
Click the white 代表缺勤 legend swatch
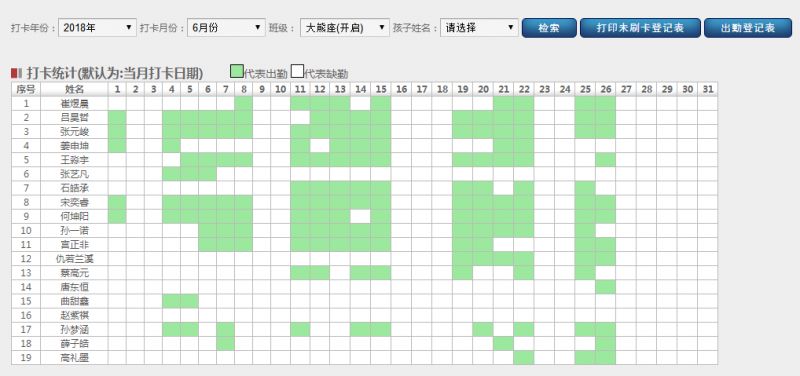(x=297, y=71)
